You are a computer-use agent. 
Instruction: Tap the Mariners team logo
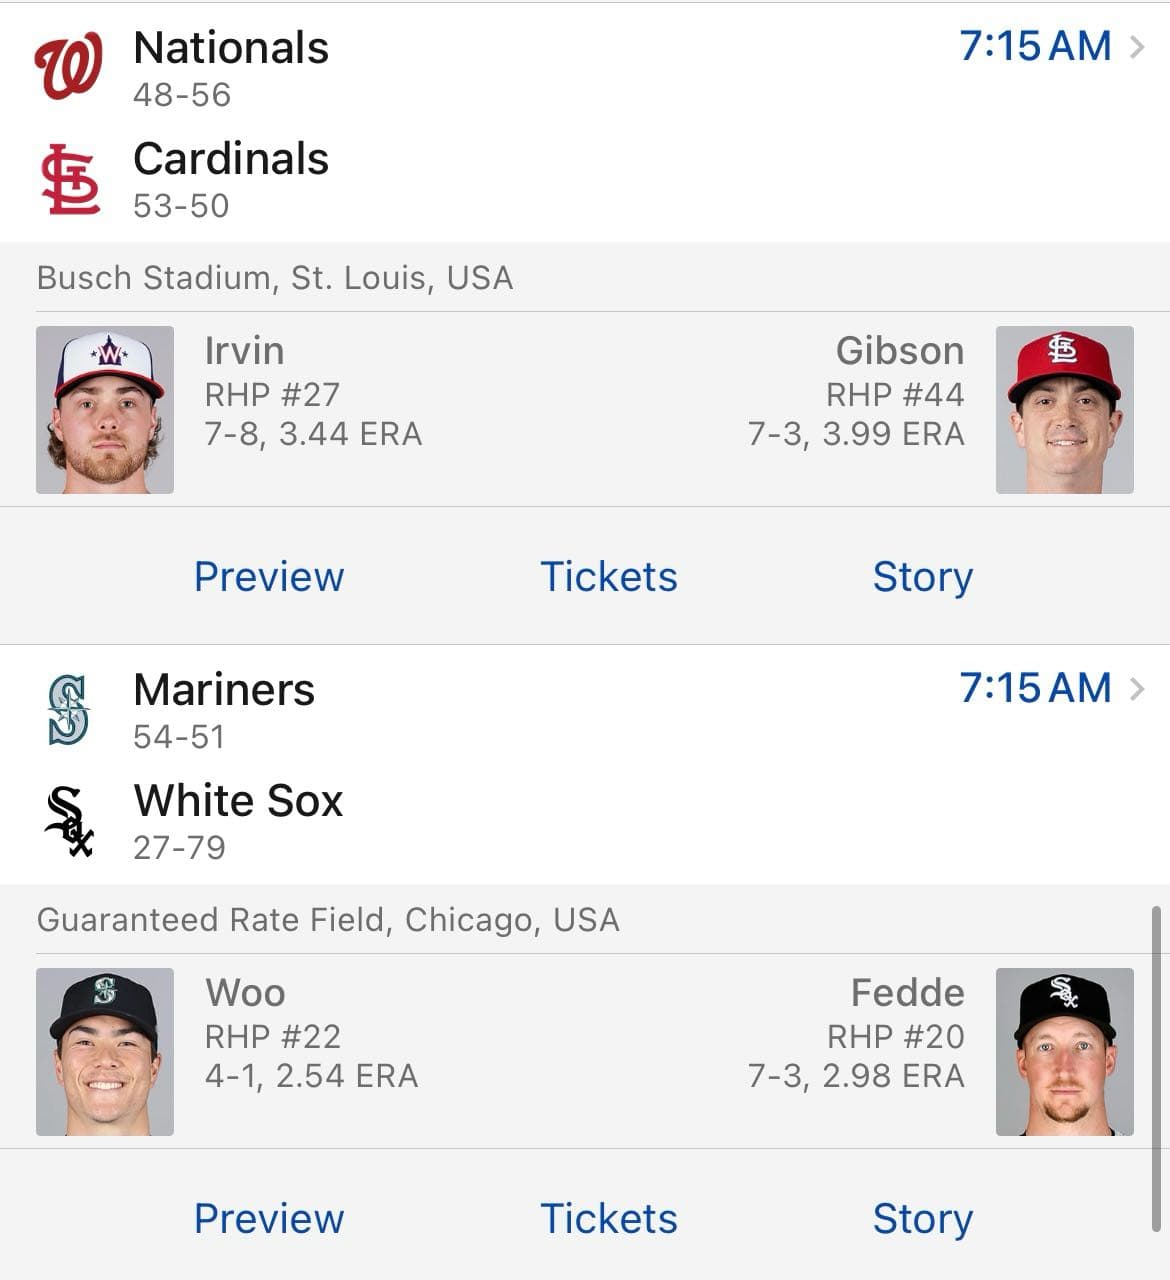pos(68,710)
